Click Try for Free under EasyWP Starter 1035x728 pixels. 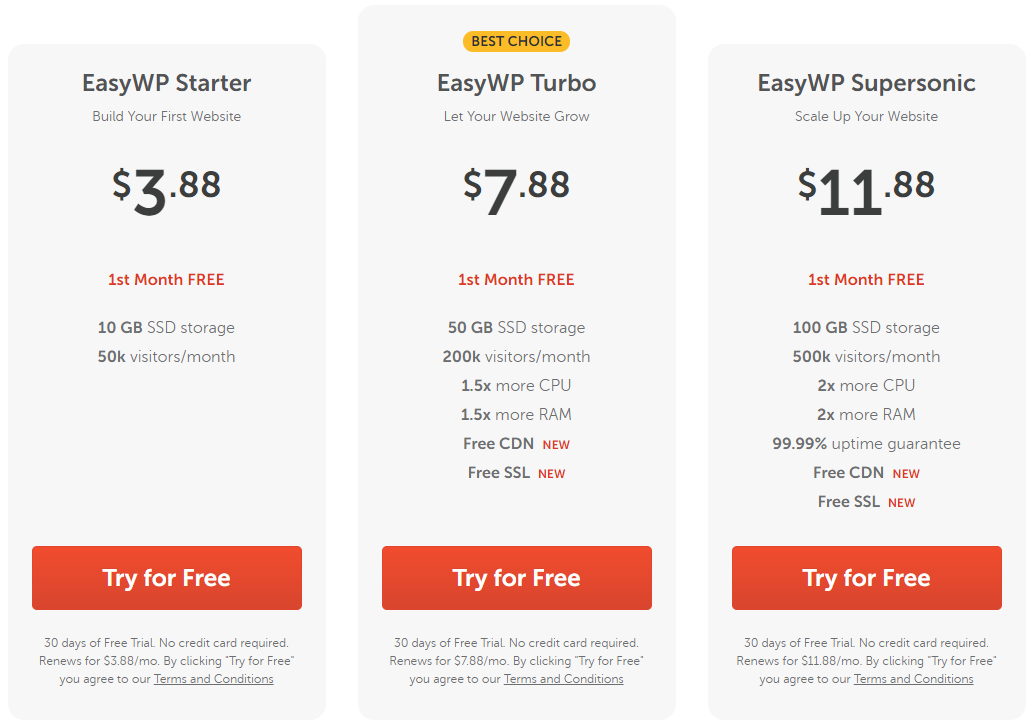pyautogui.click(x=167, y=578)
